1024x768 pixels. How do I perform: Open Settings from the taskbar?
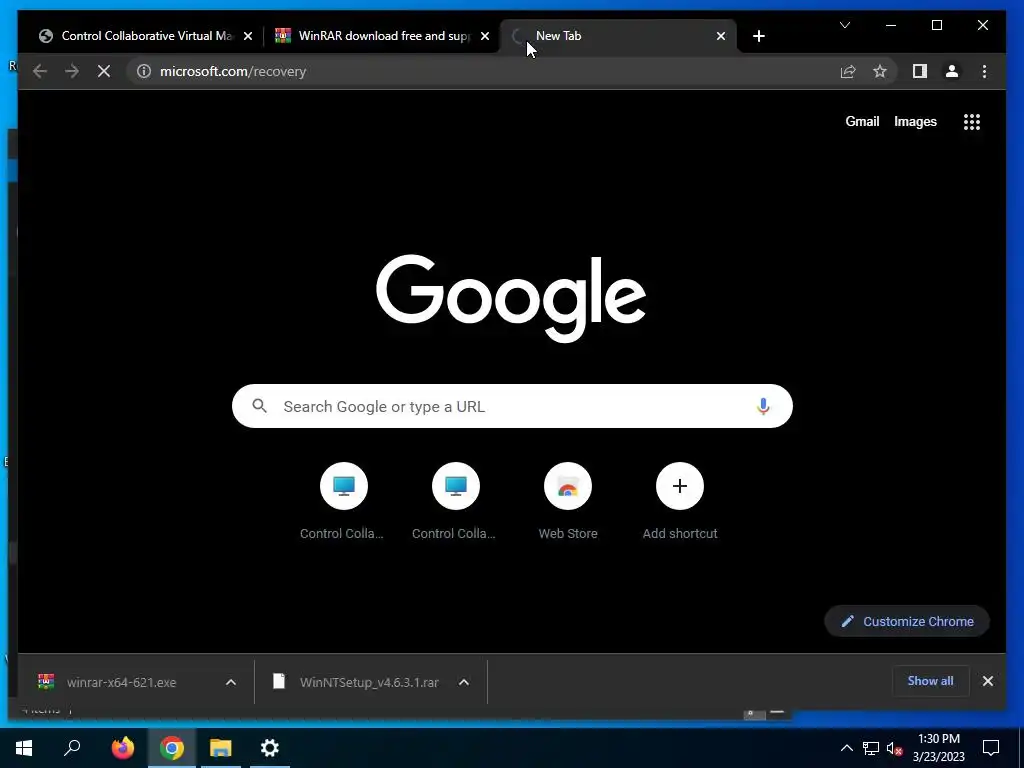(270, 748)
